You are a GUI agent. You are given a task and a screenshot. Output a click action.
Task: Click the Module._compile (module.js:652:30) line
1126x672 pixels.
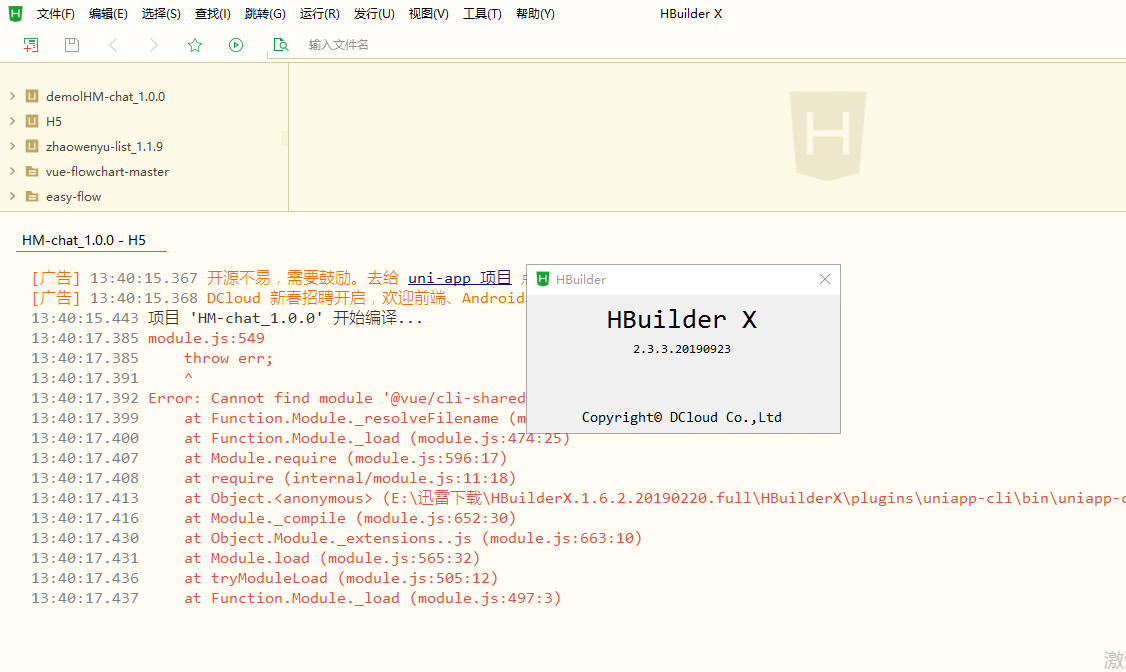350,518
